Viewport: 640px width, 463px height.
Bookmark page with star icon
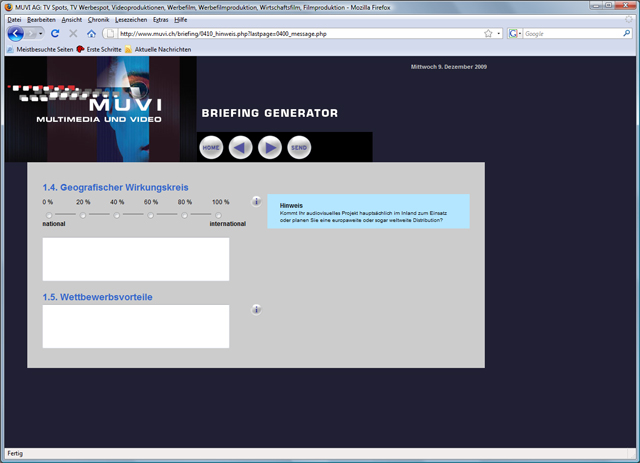[488, 33]
